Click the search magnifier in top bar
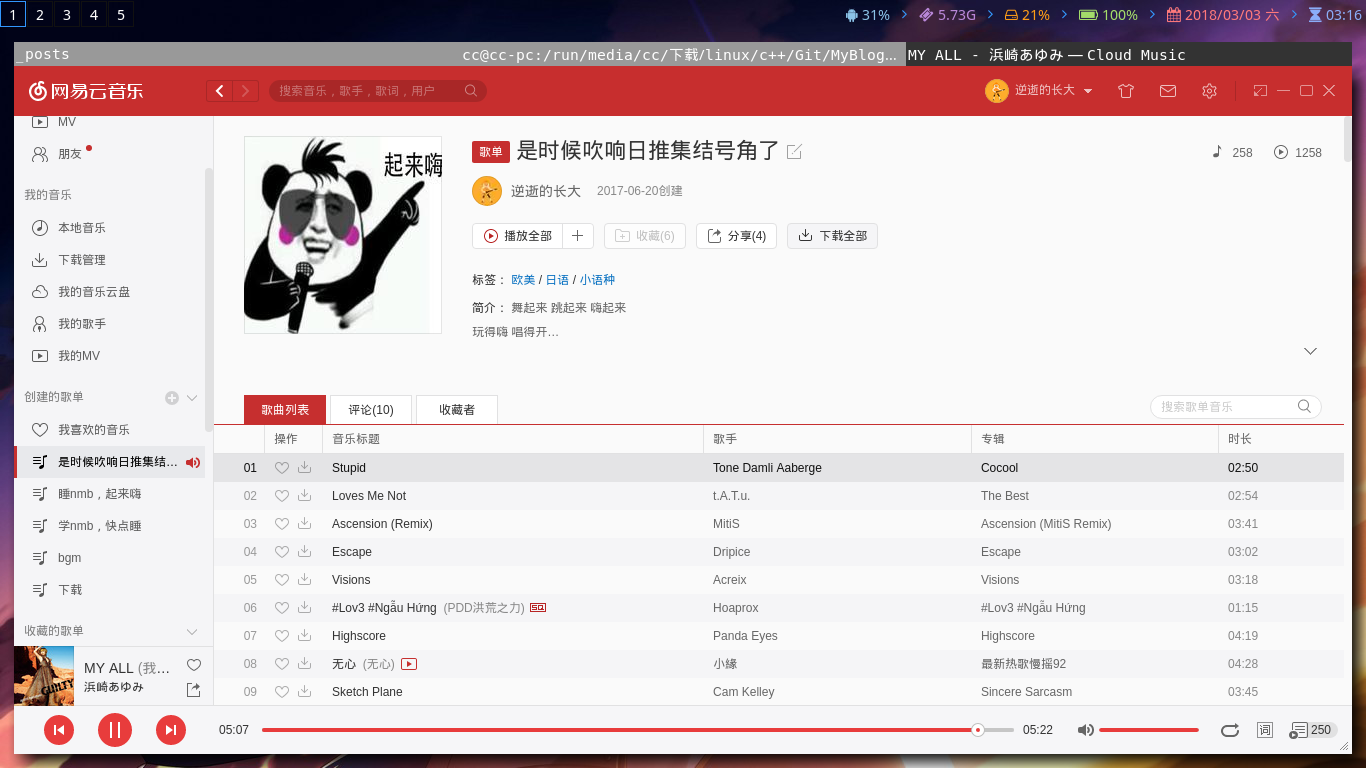Image resolution: width=1366 pixels, height=768 pixels. (x=471, y=91)
